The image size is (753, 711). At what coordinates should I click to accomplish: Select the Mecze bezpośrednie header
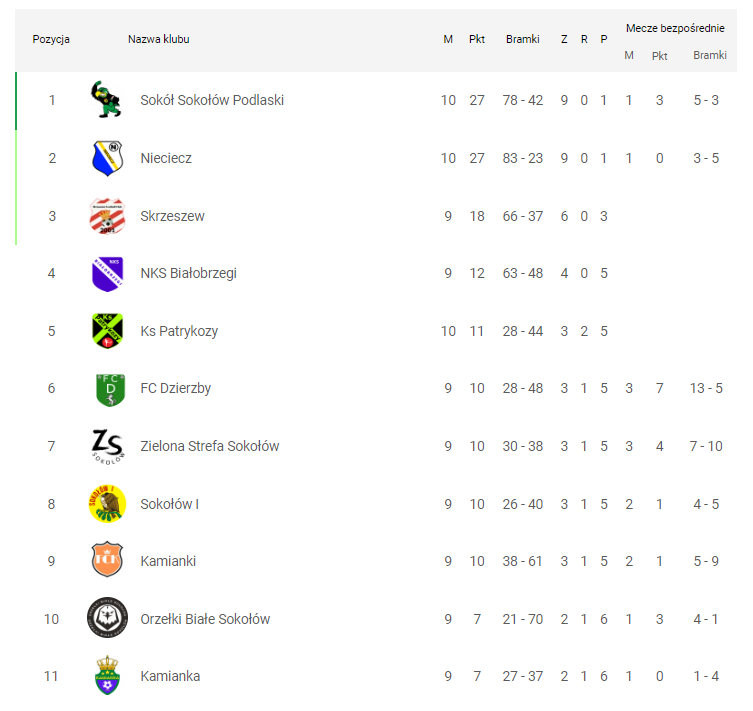tap(675, 28)
